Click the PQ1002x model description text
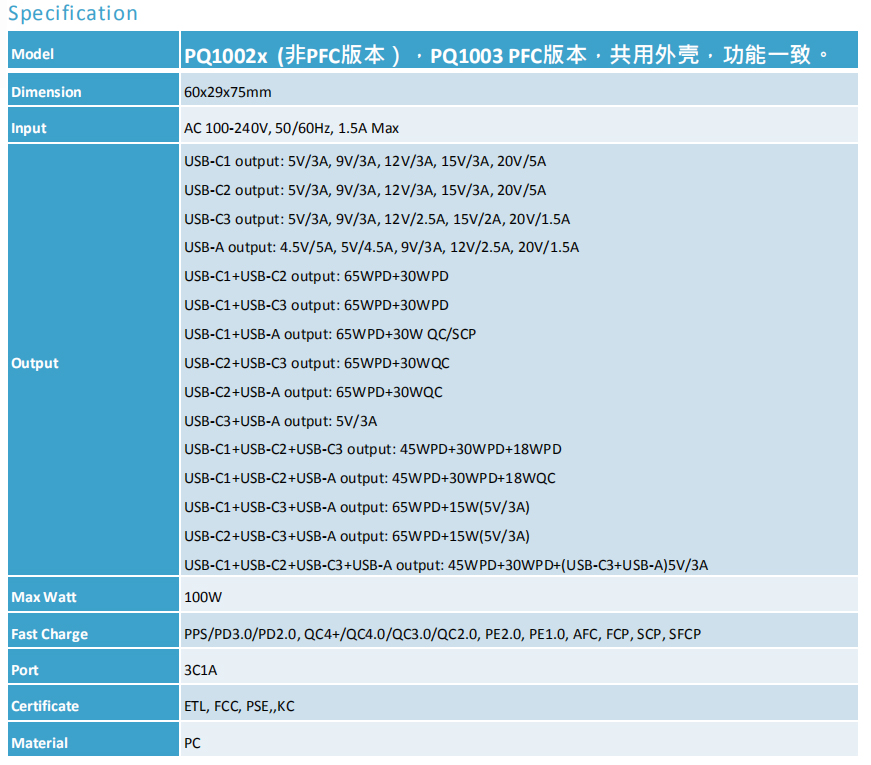 (506, 55)
